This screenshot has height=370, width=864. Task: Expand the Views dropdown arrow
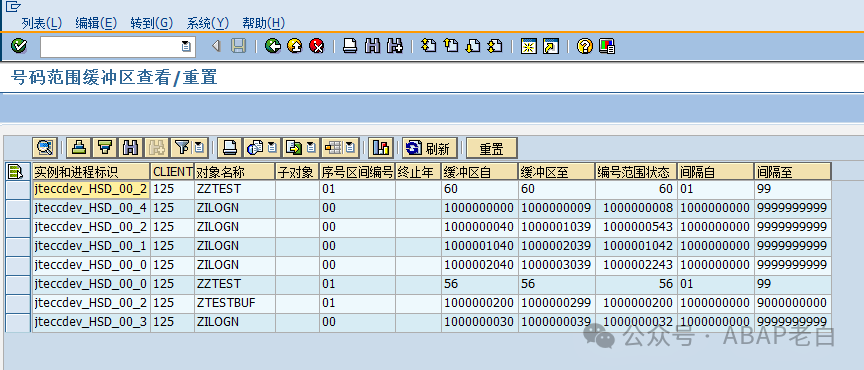pyautogui.click(x=272, y=148)
